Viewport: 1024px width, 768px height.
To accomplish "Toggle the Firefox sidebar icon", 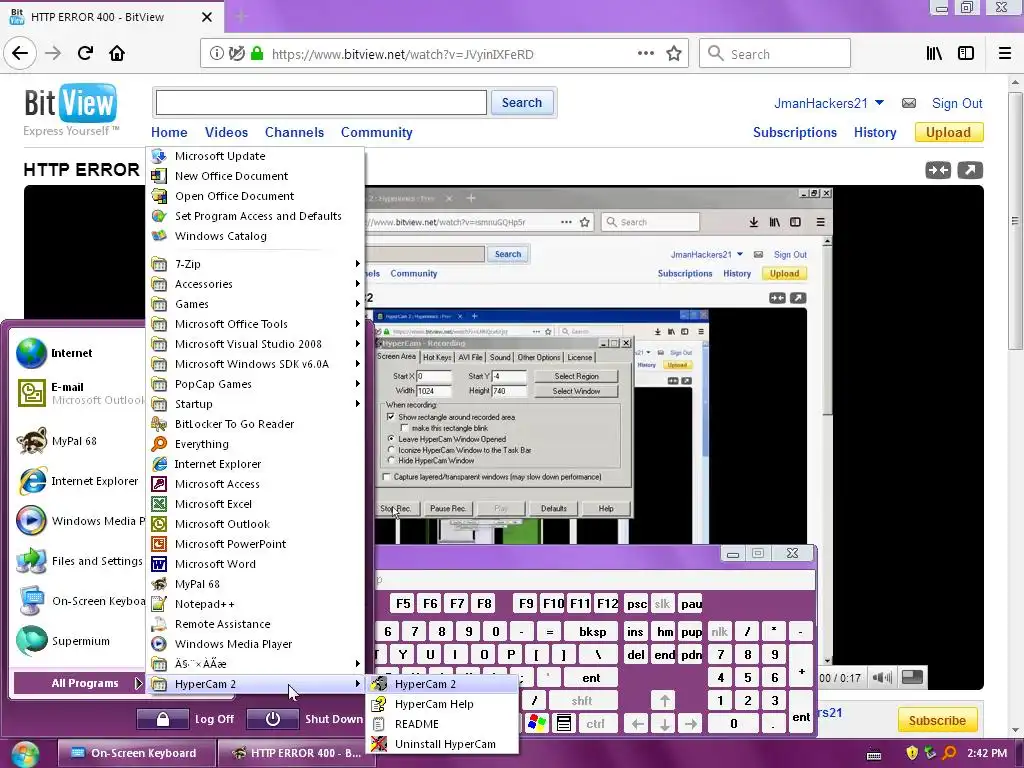I will (x=966, y=54).
